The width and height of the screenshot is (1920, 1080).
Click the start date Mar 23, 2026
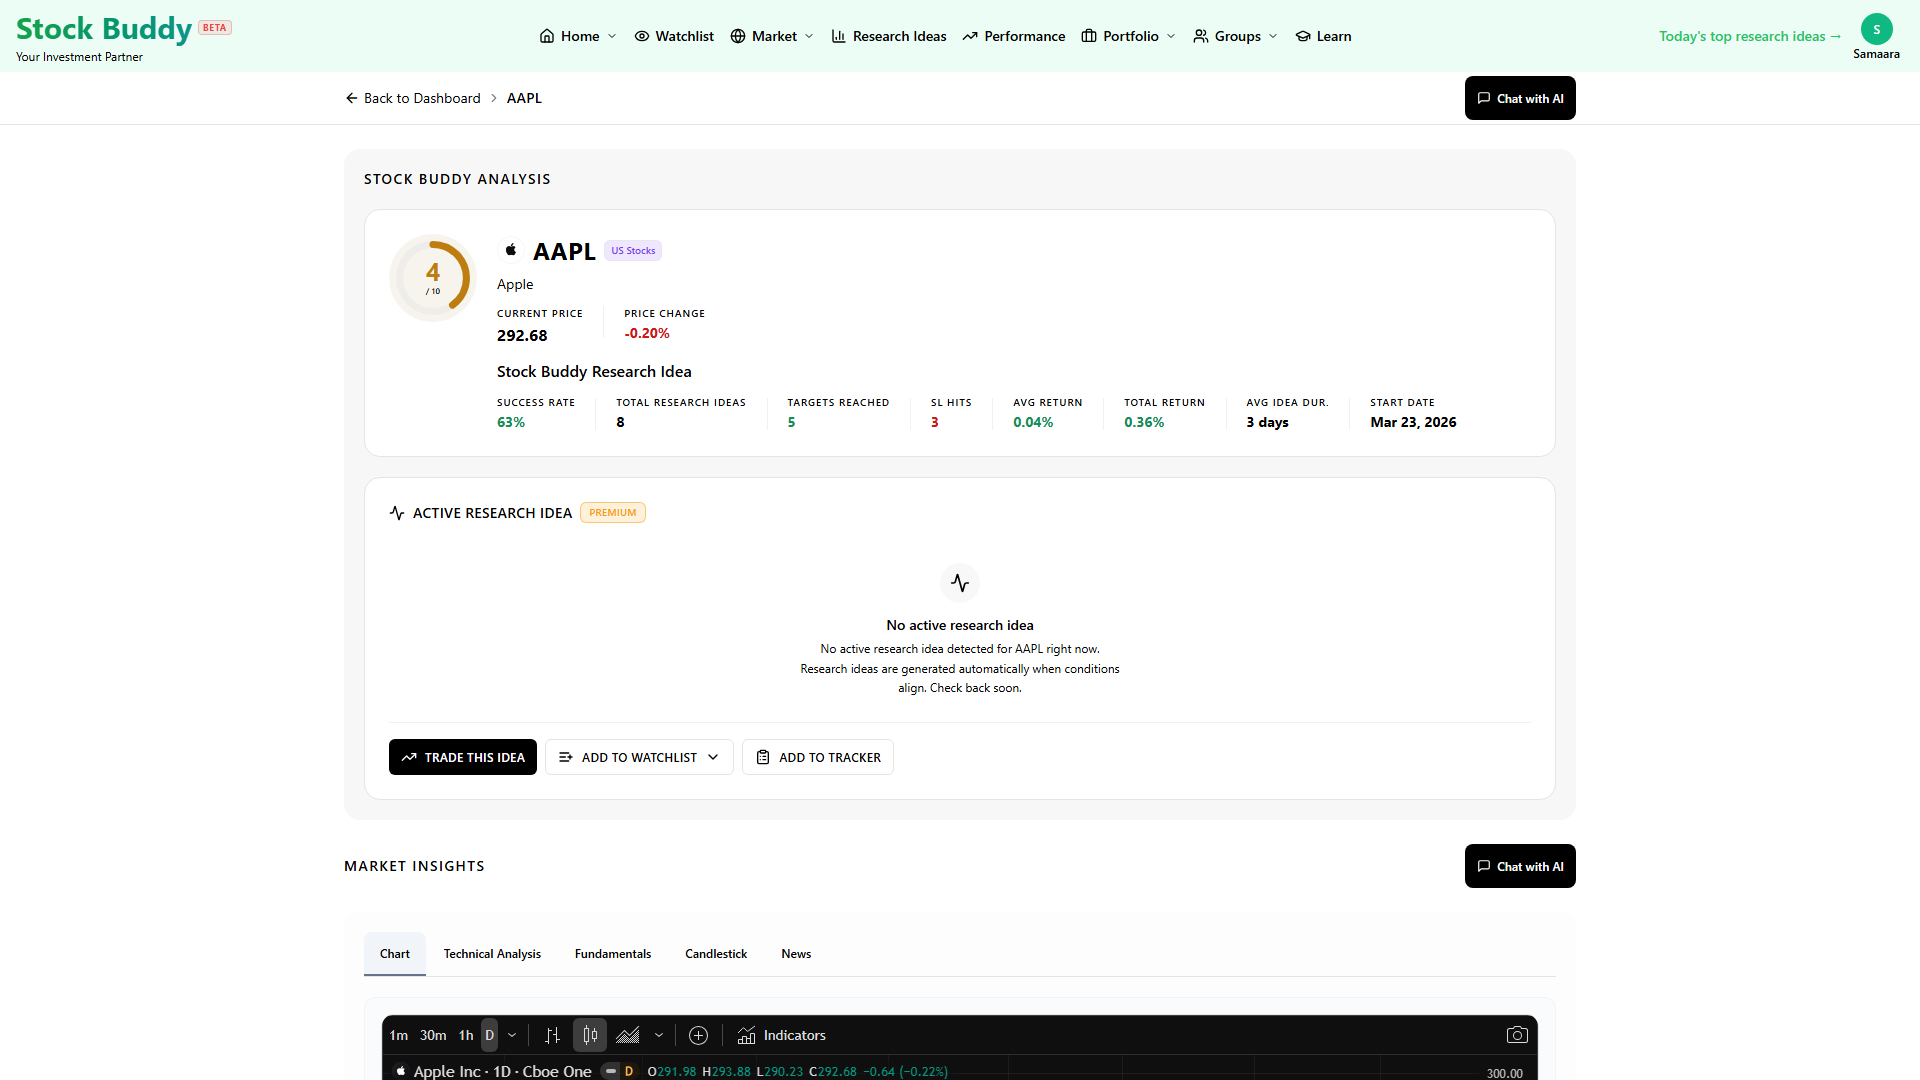click(1413, 422)
